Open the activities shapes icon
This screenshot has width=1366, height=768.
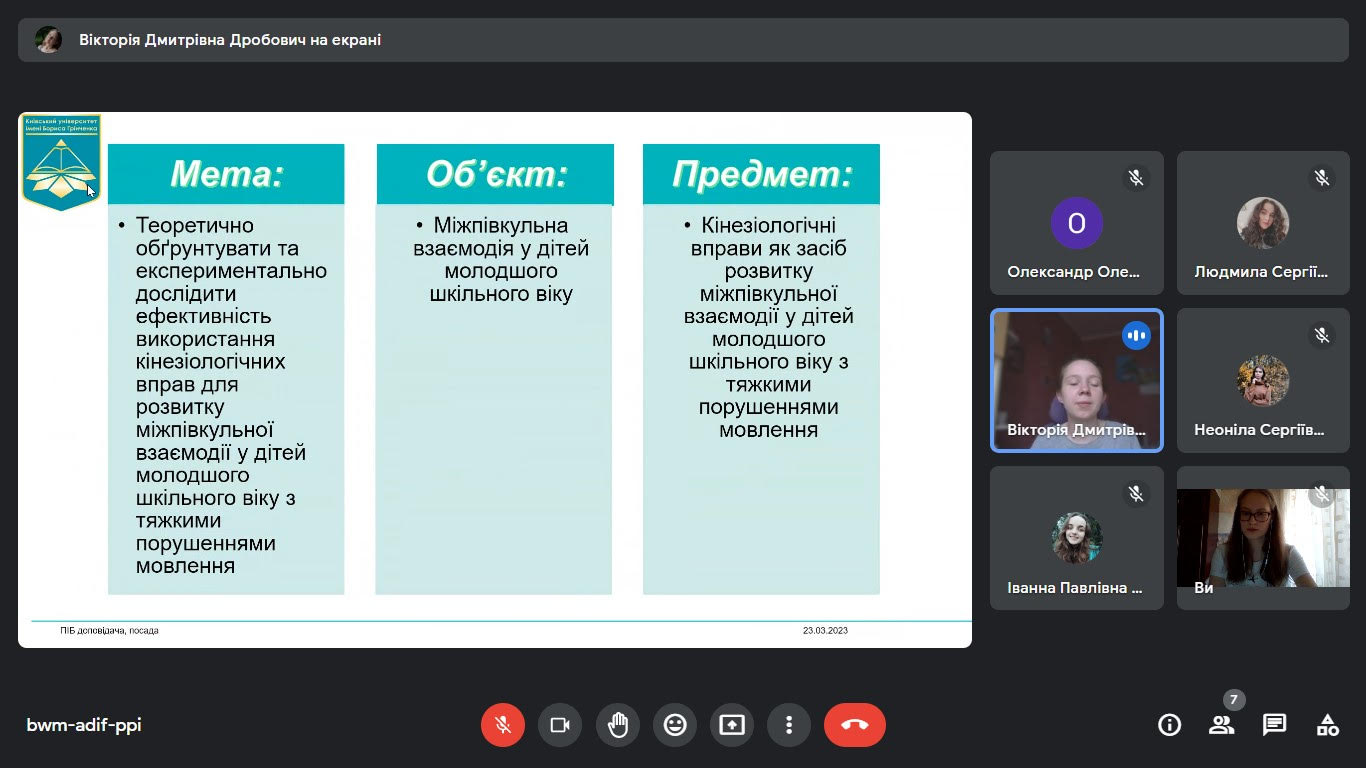[1327, 725]
